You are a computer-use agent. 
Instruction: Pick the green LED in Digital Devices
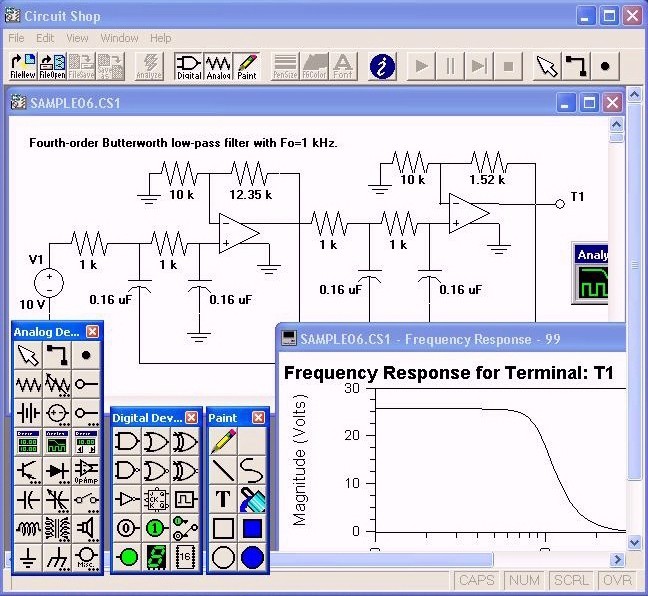click(127, 557)
